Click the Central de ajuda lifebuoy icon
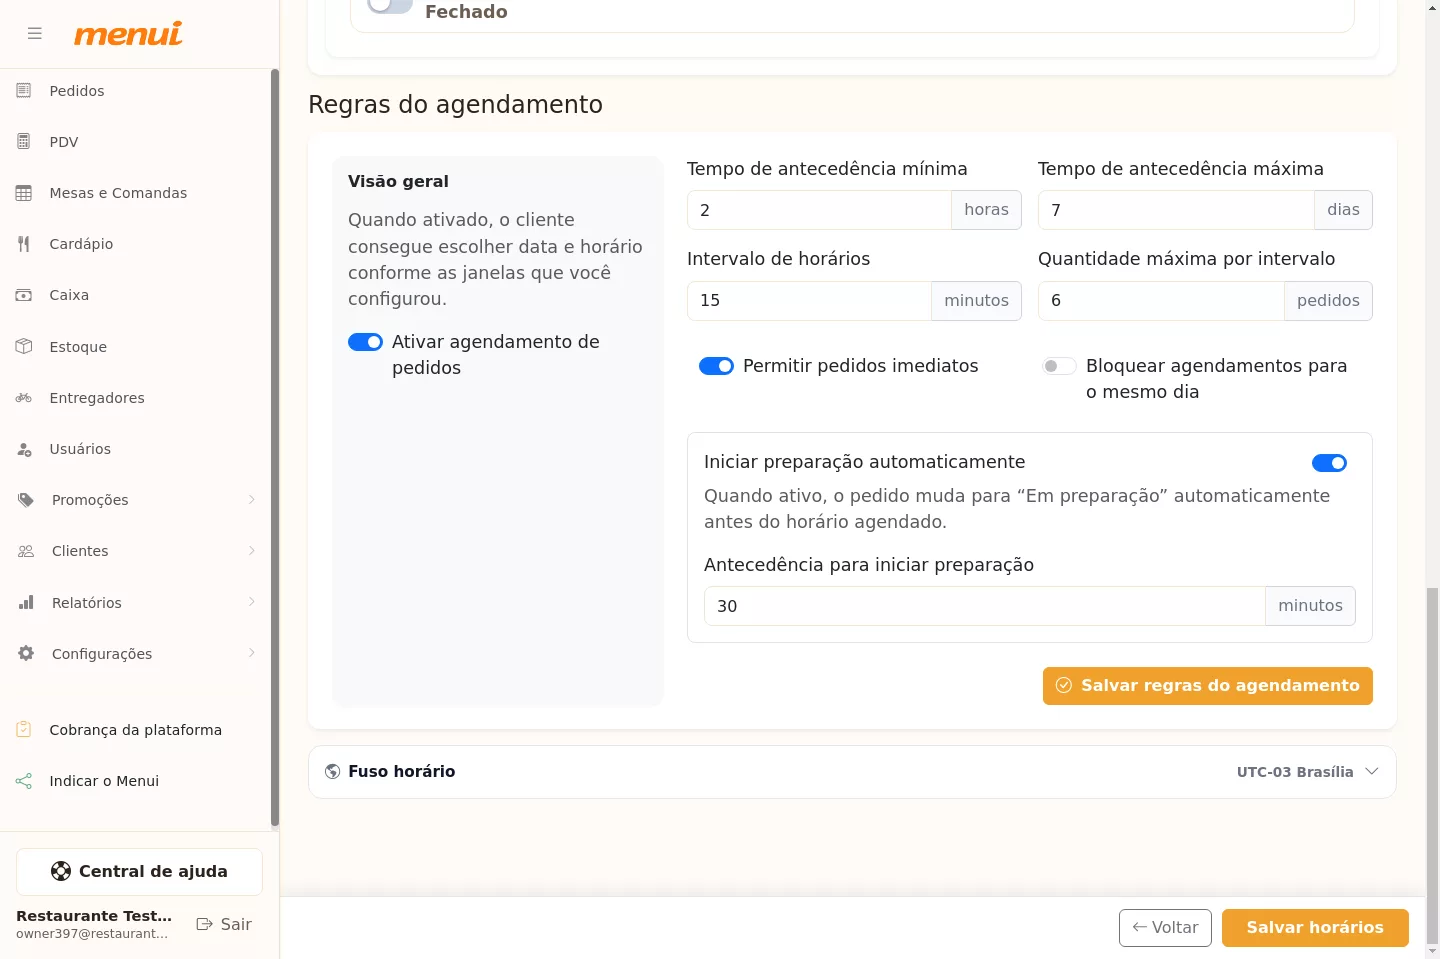1440x959 pixels. 61,871
